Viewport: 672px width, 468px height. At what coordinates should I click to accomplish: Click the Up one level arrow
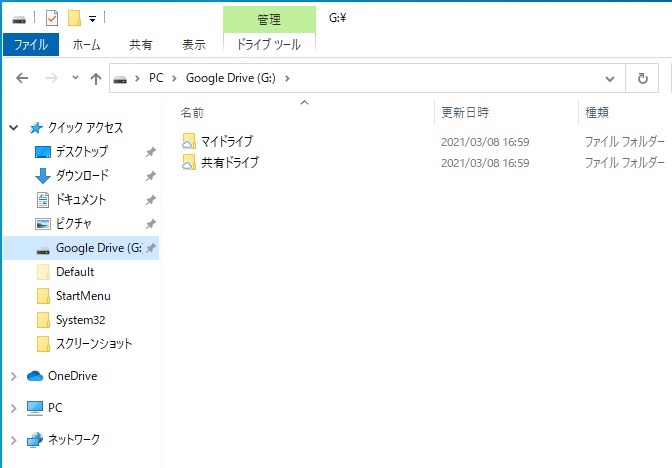click(96, 78)
